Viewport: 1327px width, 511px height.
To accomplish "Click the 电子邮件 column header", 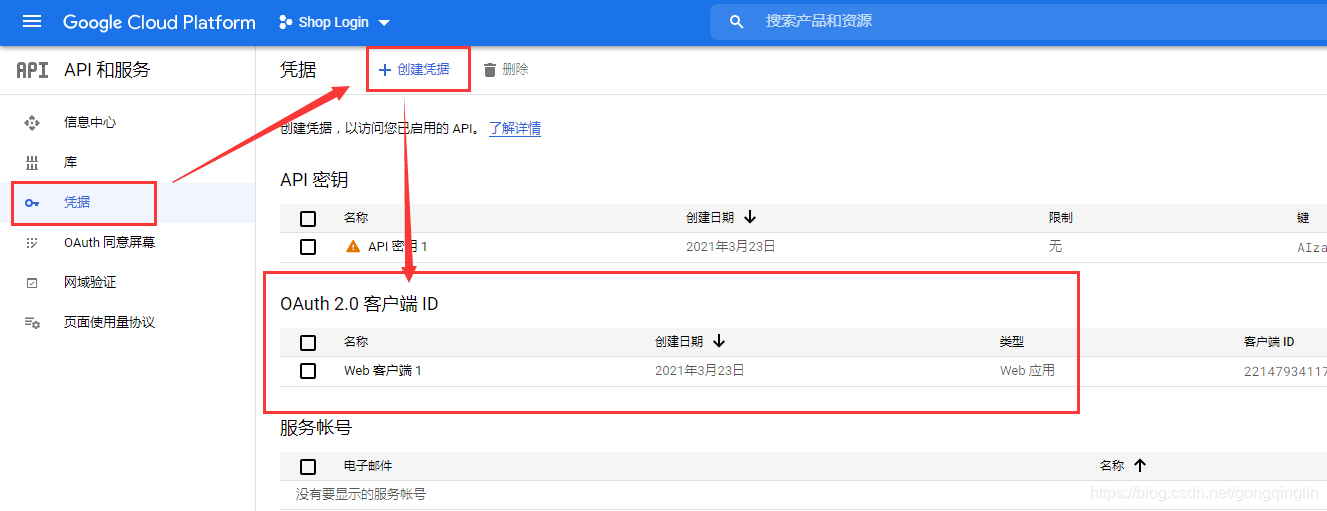I will [368, 466].
